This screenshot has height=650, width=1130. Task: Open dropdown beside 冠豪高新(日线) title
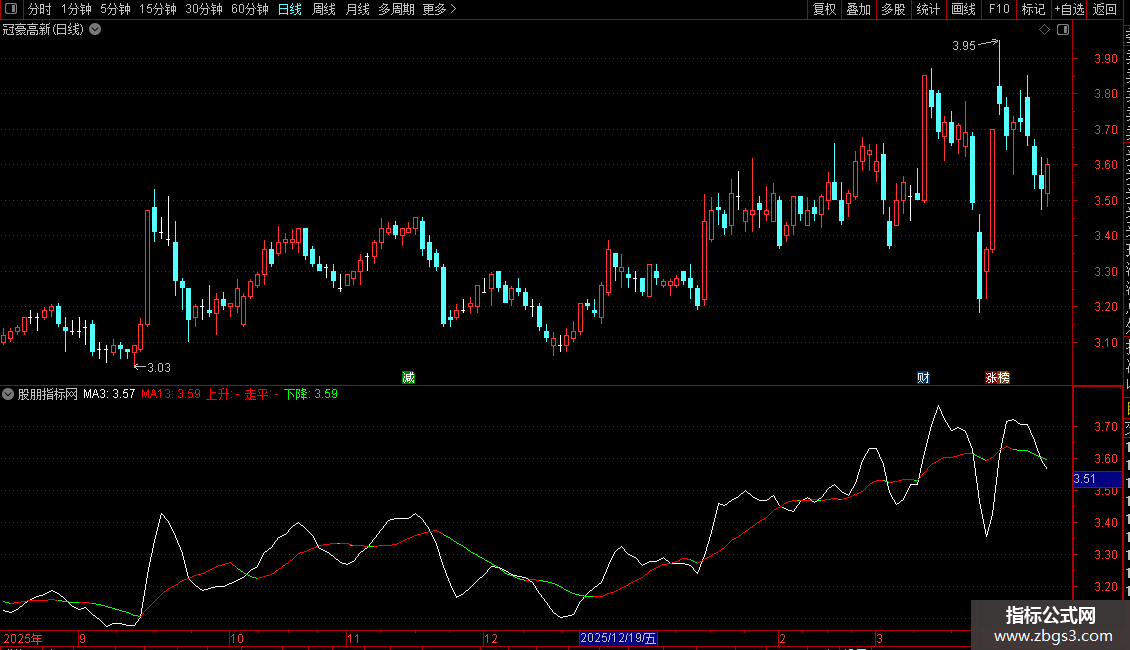[95, 30]
